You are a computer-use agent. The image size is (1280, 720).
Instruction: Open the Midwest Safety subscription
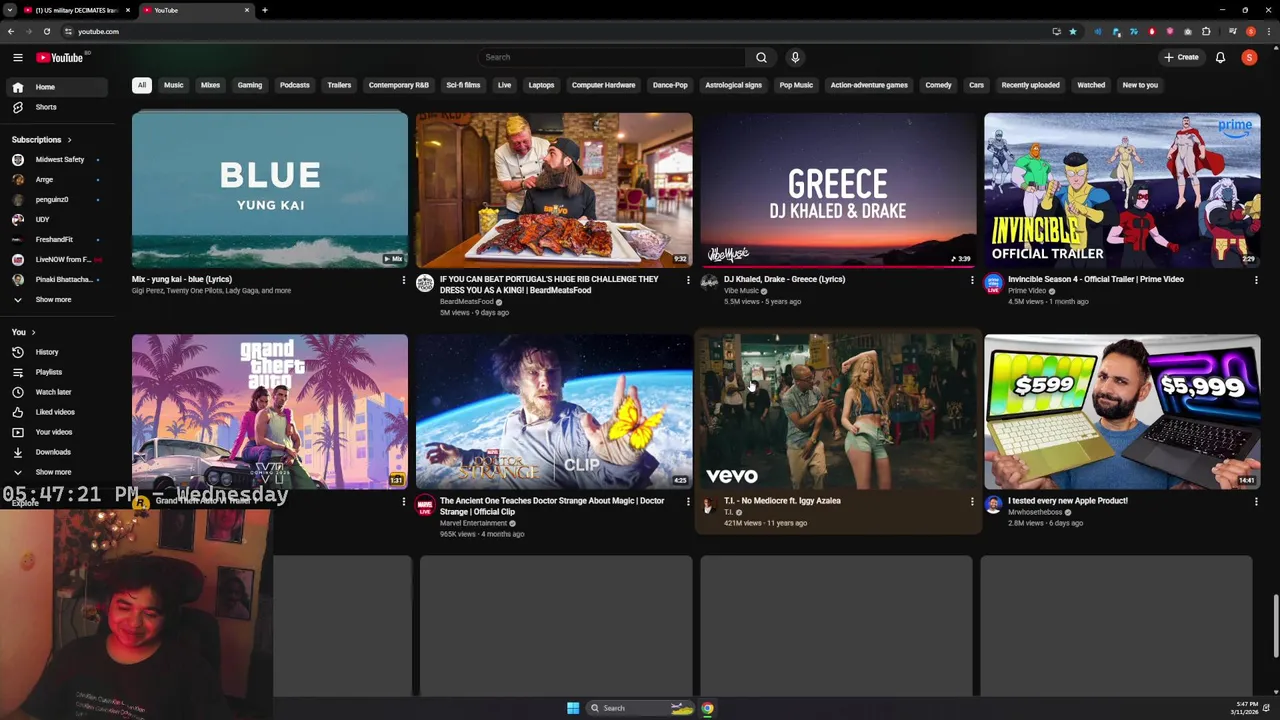point(56,160)
